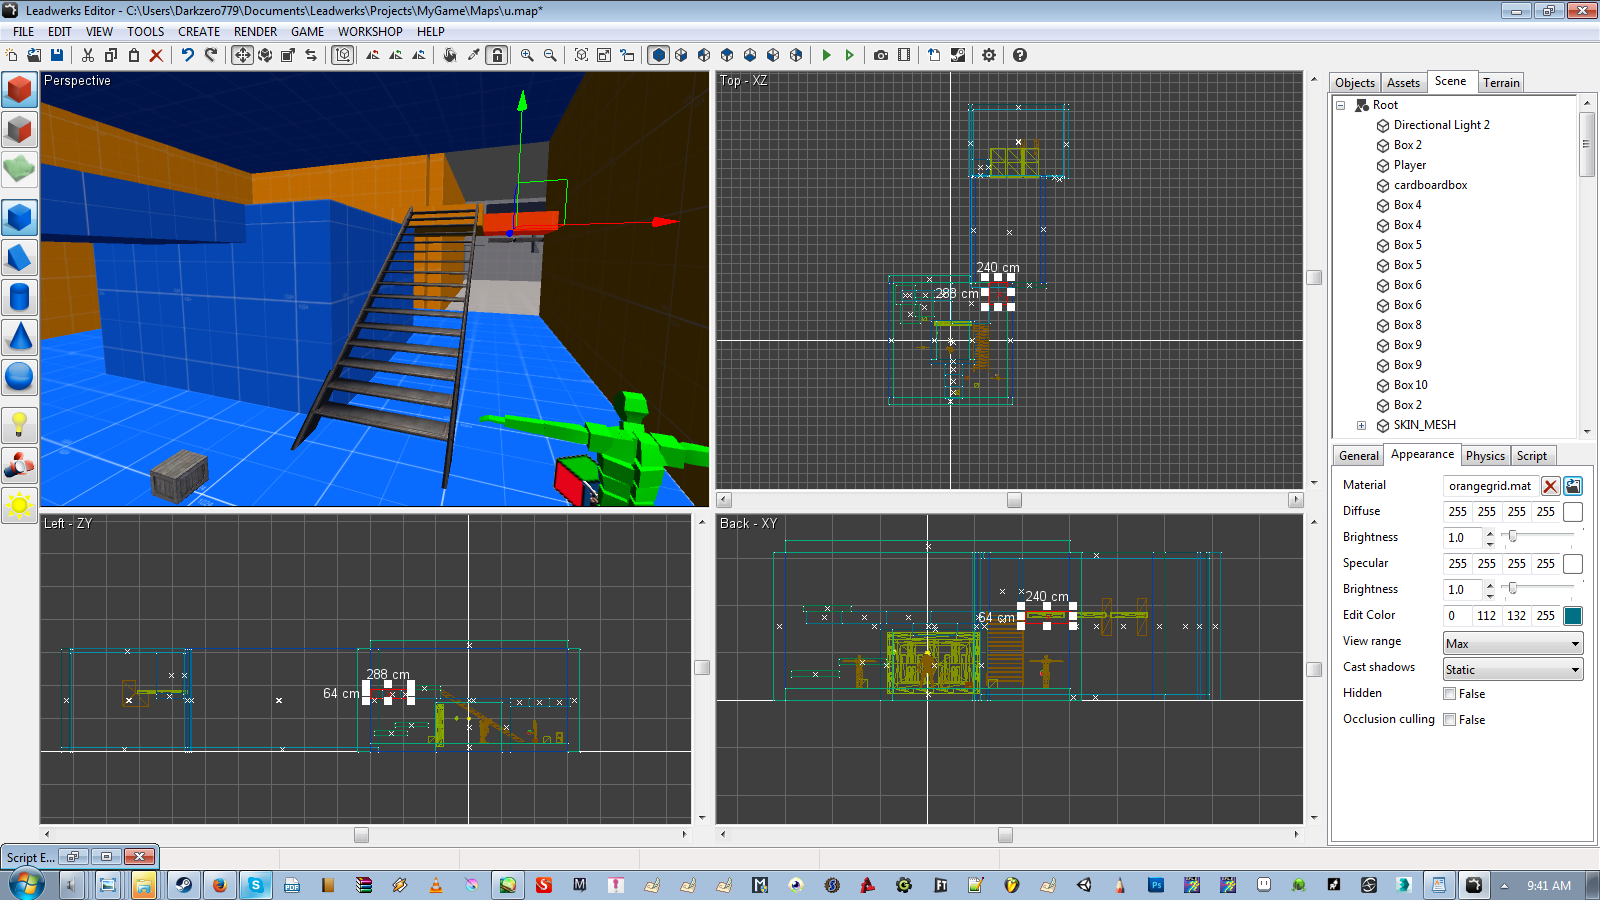Viewport: 1600px width, 900px height.
Task: Click the undo arrow in toolbar
Action: [x=187, y=55]
